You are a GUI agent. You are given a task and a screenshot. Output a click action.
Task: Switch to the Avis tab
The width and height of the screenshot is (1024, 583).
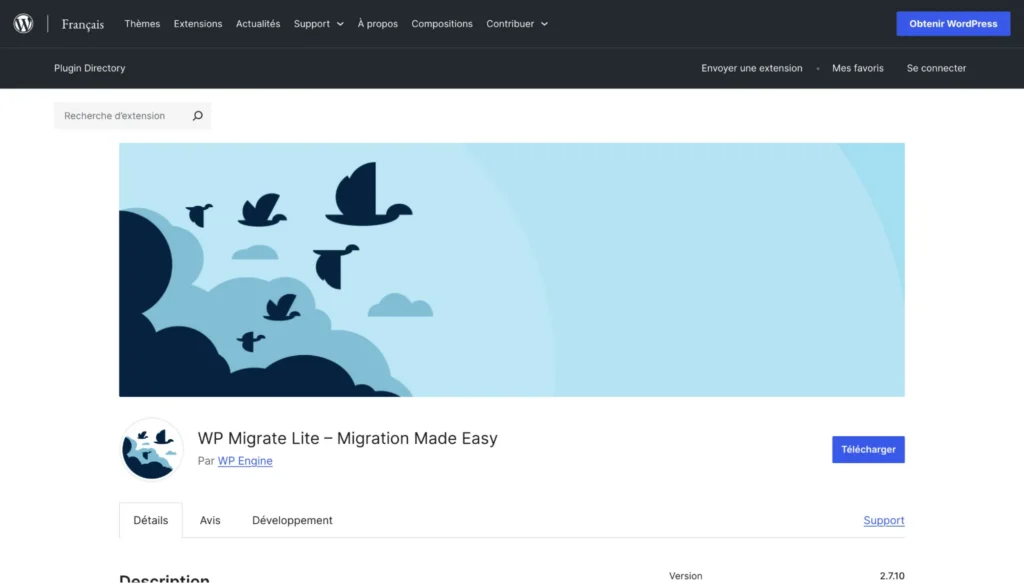click(x=210, y=520)
